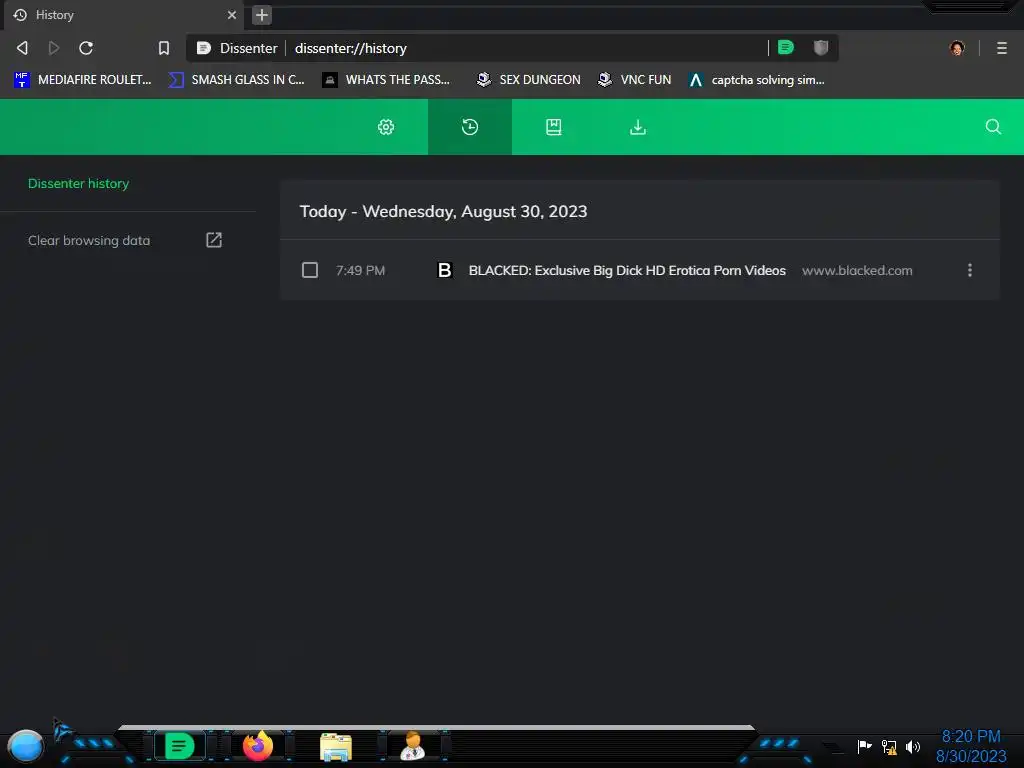
Task: Click the date header Wednesday, August 30, 2023
Action: click(475, 212)
